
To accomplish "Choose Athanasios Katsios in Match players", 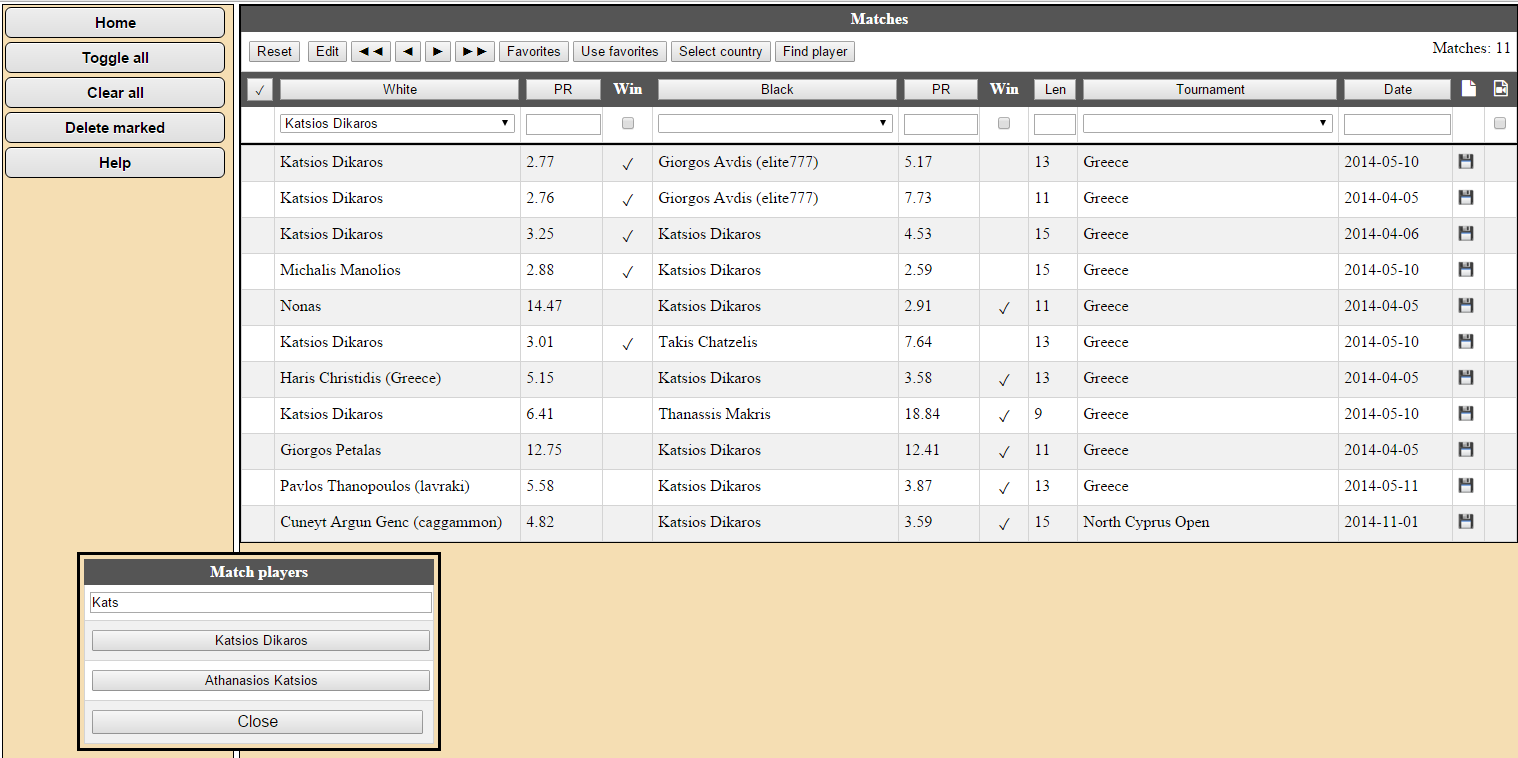I will tap(261, 681).
